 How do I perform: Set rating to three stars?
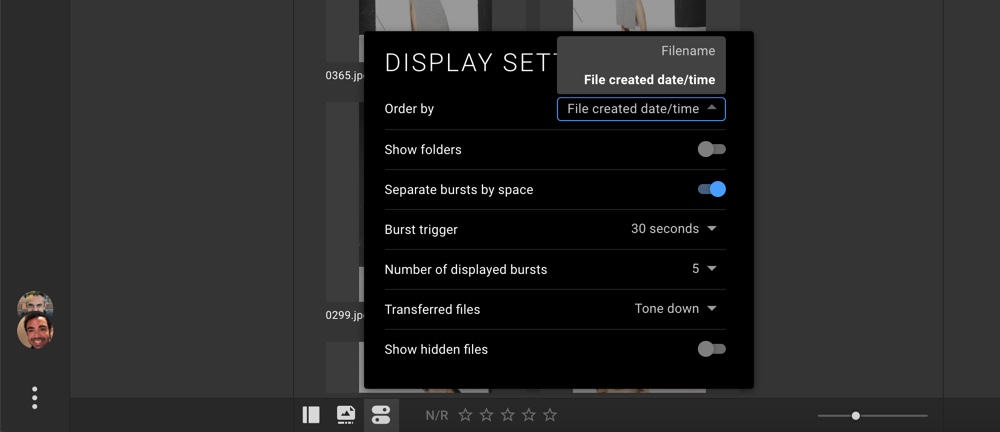pos(507,415)
